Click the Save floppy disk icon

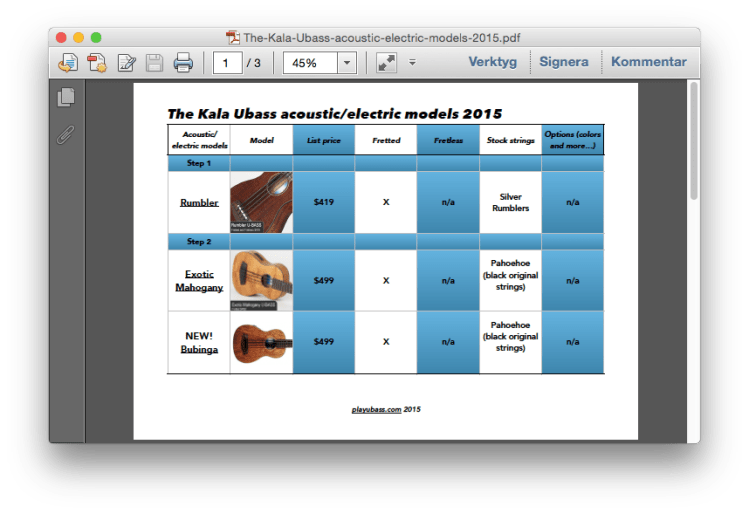155,63
